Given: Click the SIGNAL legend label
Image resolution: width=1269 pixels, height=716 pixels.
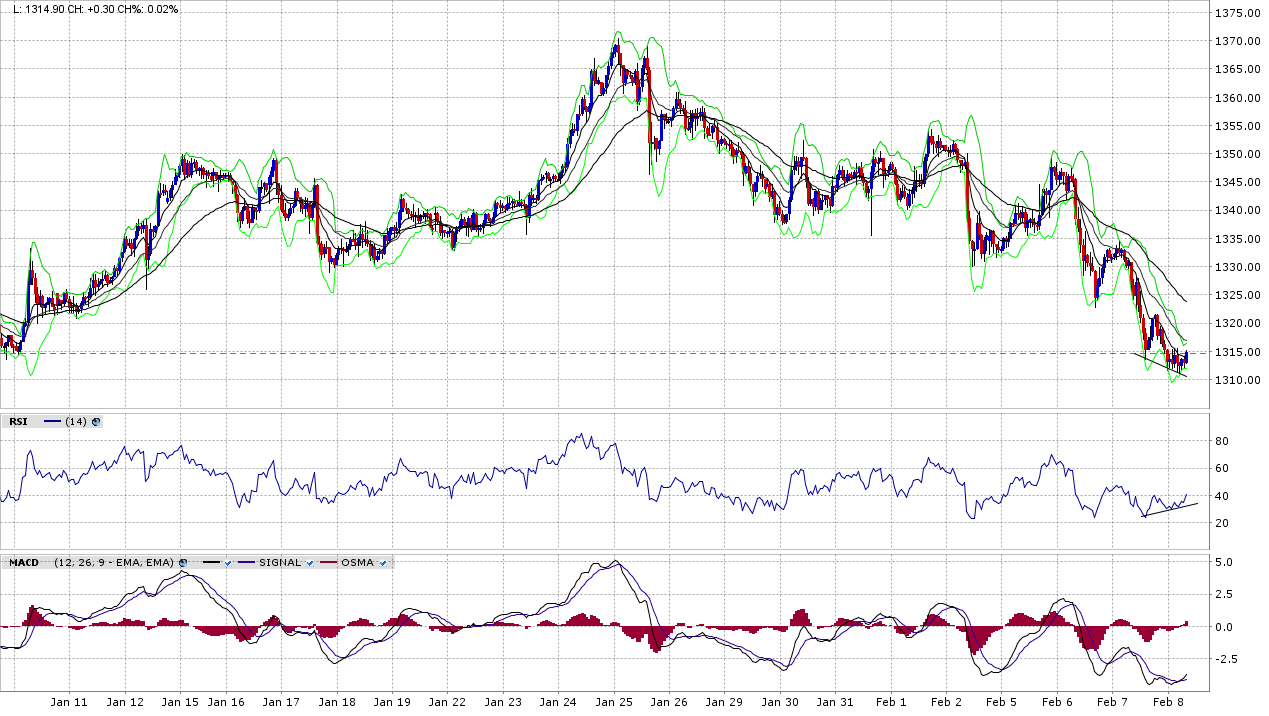Looking at the screenshot, I should (280, 563).
